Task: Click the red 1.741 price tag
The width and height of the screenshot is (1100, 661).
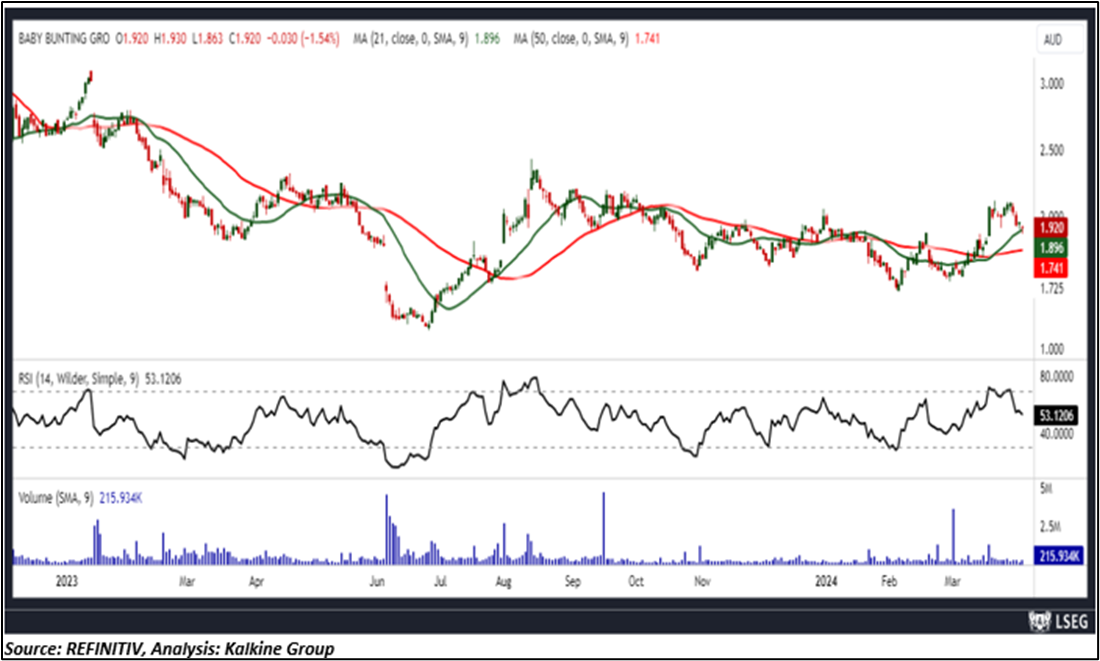Action: pyautogui.click(x=1051, y=268)
